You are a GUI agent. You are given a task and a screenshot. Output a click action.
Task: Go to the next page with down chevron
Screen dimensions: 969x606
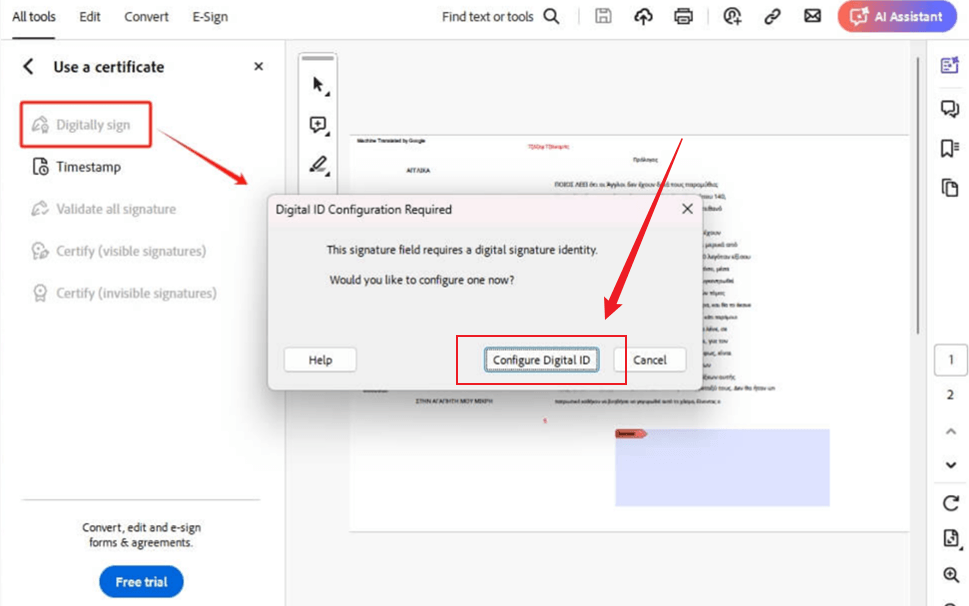pyautogui.click(x=950, y=465)
